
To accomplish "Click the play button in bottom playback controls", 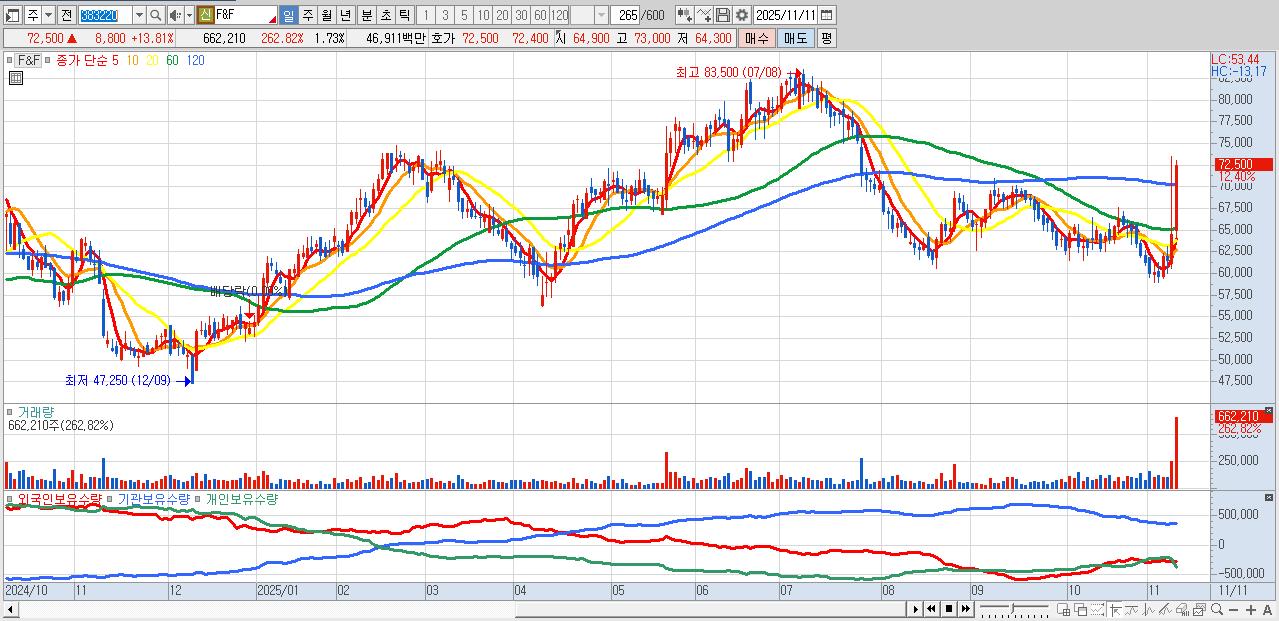I will [x=915, y=609].
